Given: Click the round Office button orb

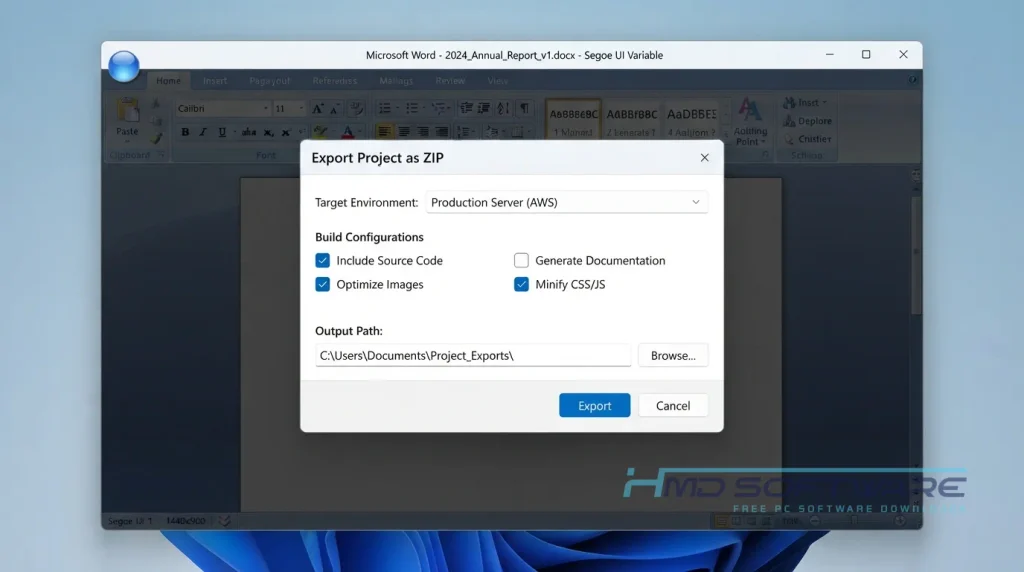Looking at the screenshot, I should coord(123,66).
